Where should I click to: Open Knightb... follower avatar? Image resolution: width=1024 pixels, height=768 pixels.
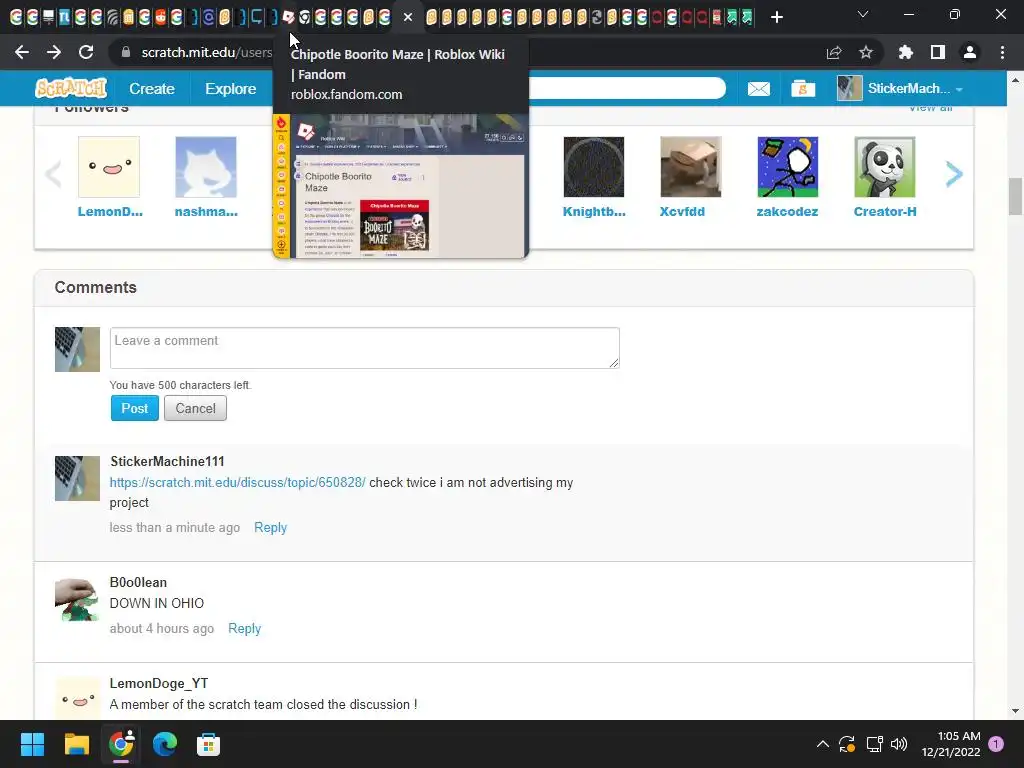pos(594,167)
